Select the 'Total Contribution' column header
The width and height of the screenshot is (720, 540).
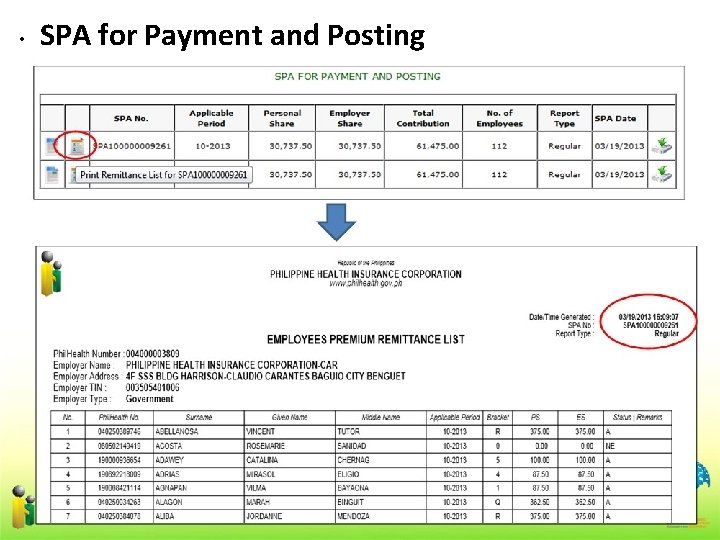(423, 118)
